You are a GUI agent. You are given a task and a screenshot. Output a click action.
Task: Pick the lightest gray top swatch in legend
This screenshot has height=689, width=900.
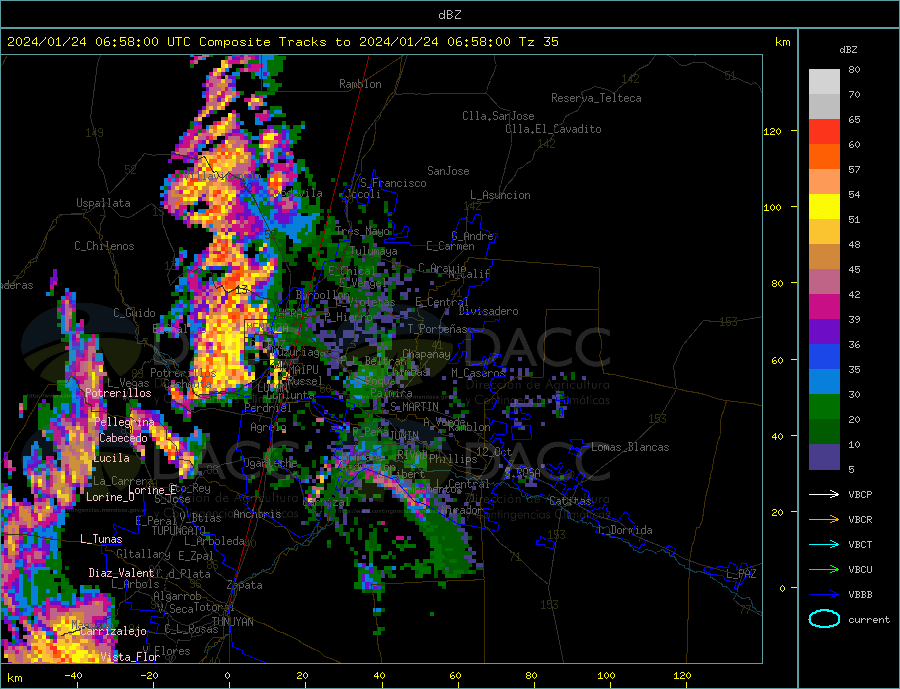(824, 82)
